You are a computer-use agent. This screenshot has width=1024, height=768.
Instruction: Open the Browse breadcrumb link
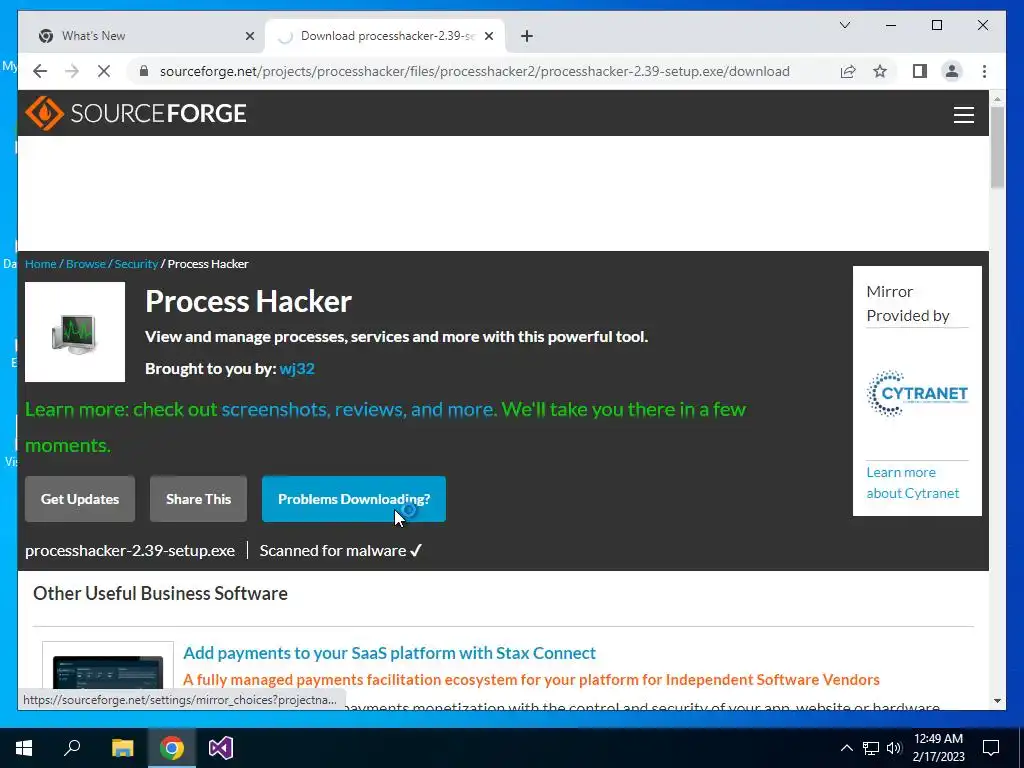[x=86, y=264]
